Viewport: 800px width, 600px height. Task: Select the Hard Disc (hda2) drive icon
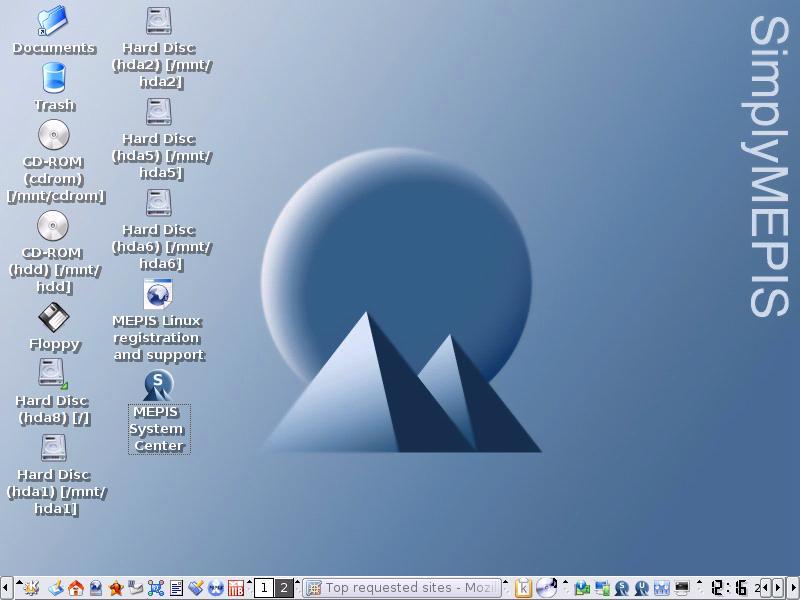[159, 21]
